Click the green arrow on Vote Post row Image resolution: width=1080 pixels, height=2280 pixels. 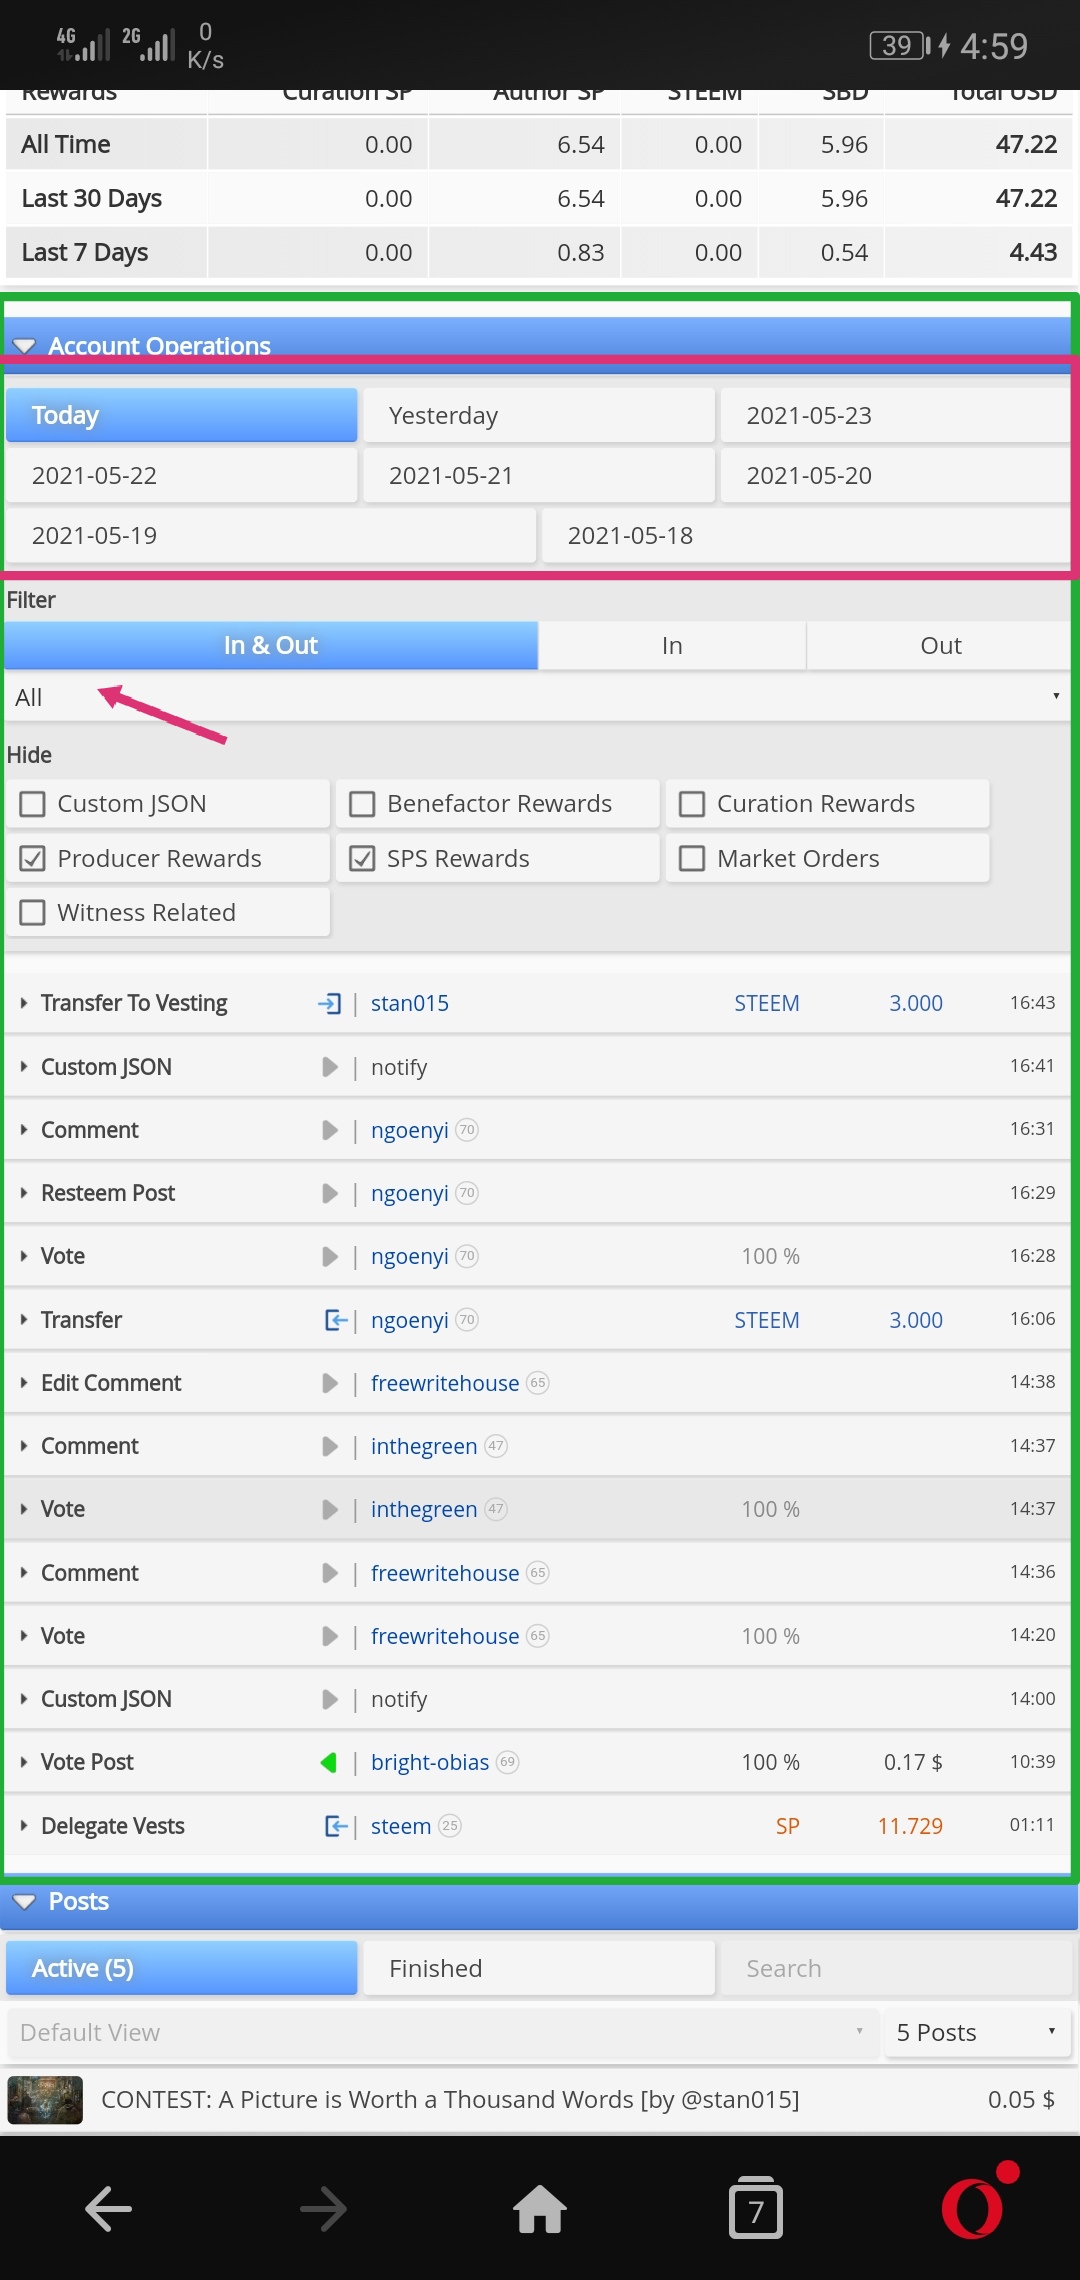tap(329, 1762)
